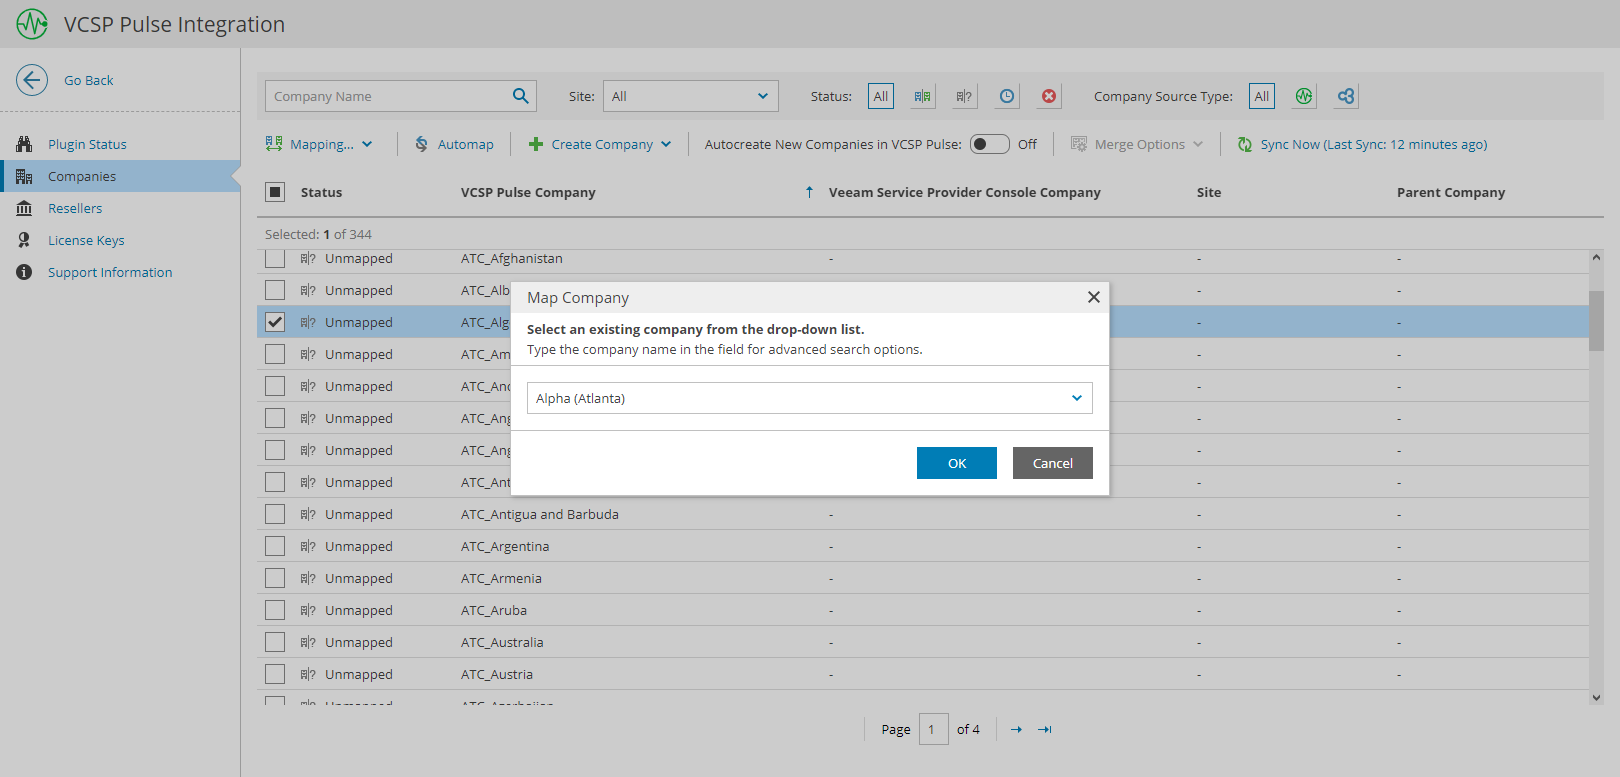Filter status by pending clock icon
This screenshot has width=1620, height=777.
coord(1007,96)
